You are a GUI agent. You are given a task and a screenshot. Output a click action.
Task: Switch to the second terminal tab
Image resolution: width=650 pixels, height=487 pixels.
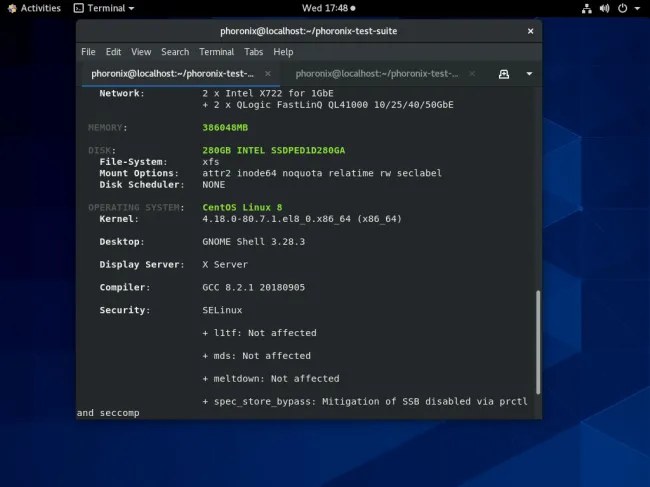(375, 74)
